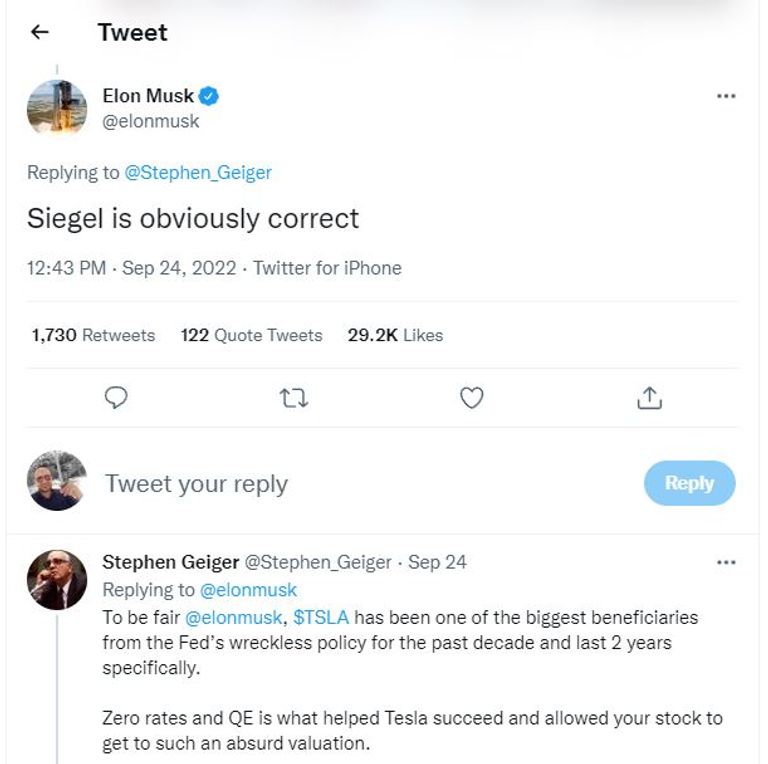This screenshot has width=768, height=764.
Task: Like the tweet with heart icon
Action: pos(471,398)
